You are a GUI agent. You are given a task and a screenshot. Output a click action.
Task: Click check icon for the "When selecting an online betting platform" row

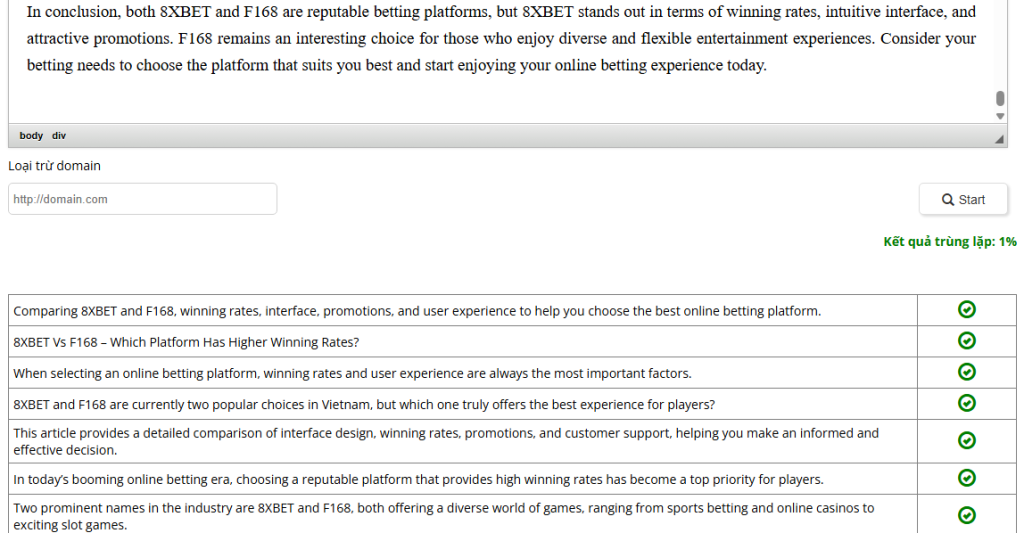966,372
